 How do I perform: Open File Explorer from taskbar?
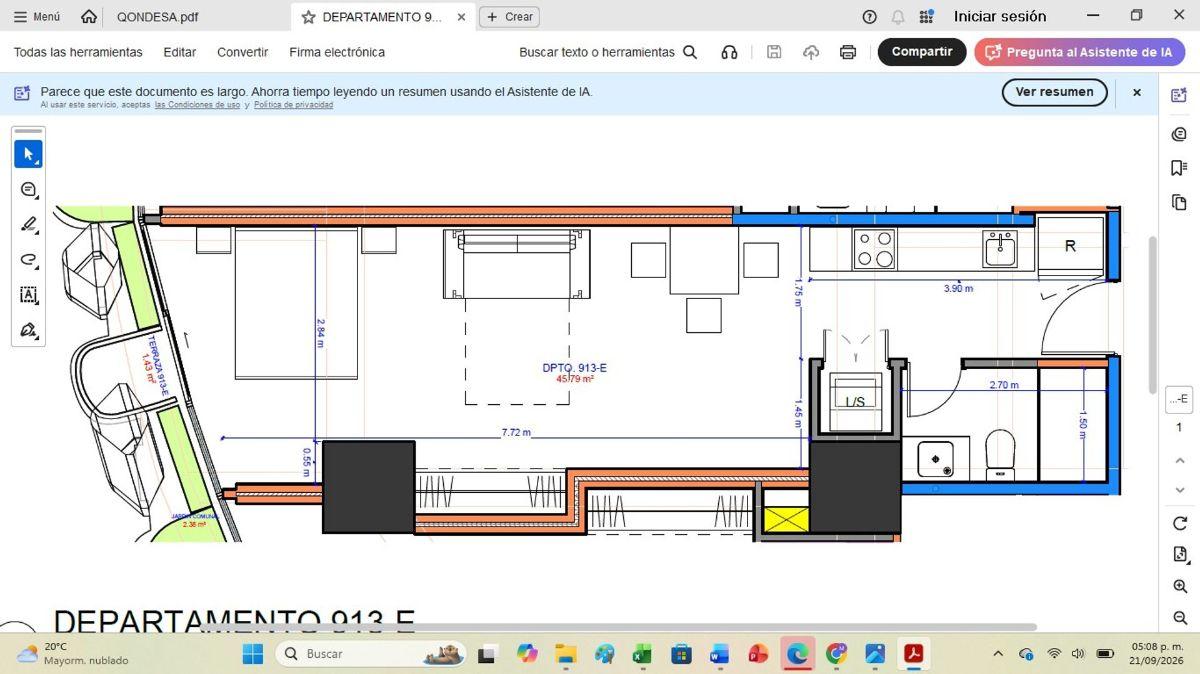click(x=566, y=654)
